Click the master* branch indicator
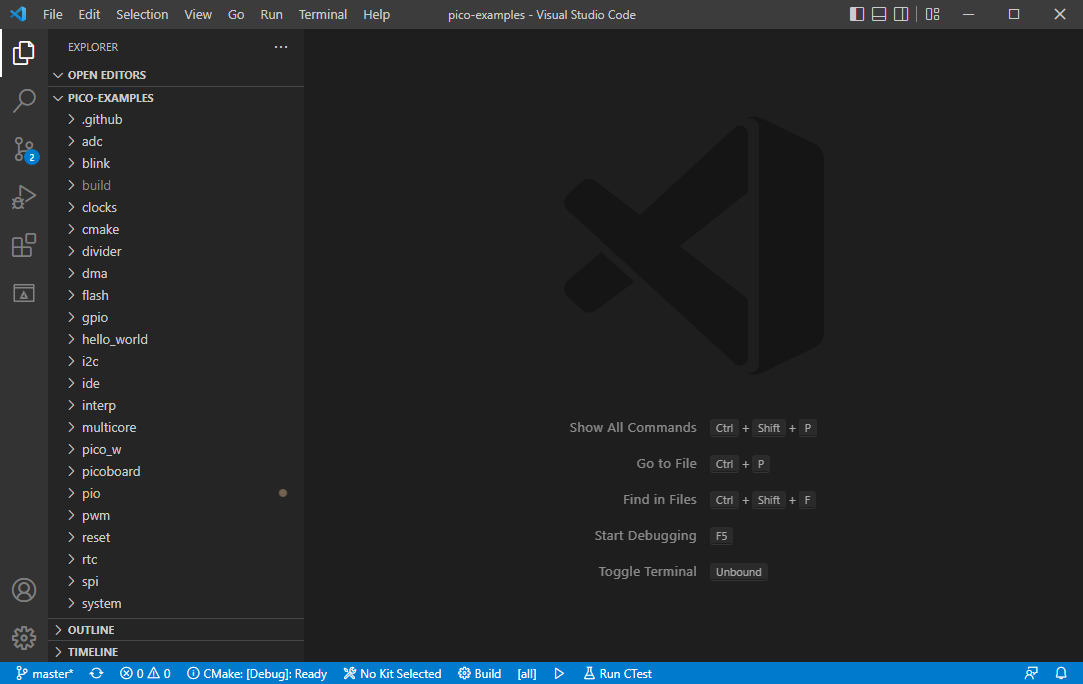 [x=44, y=674]
